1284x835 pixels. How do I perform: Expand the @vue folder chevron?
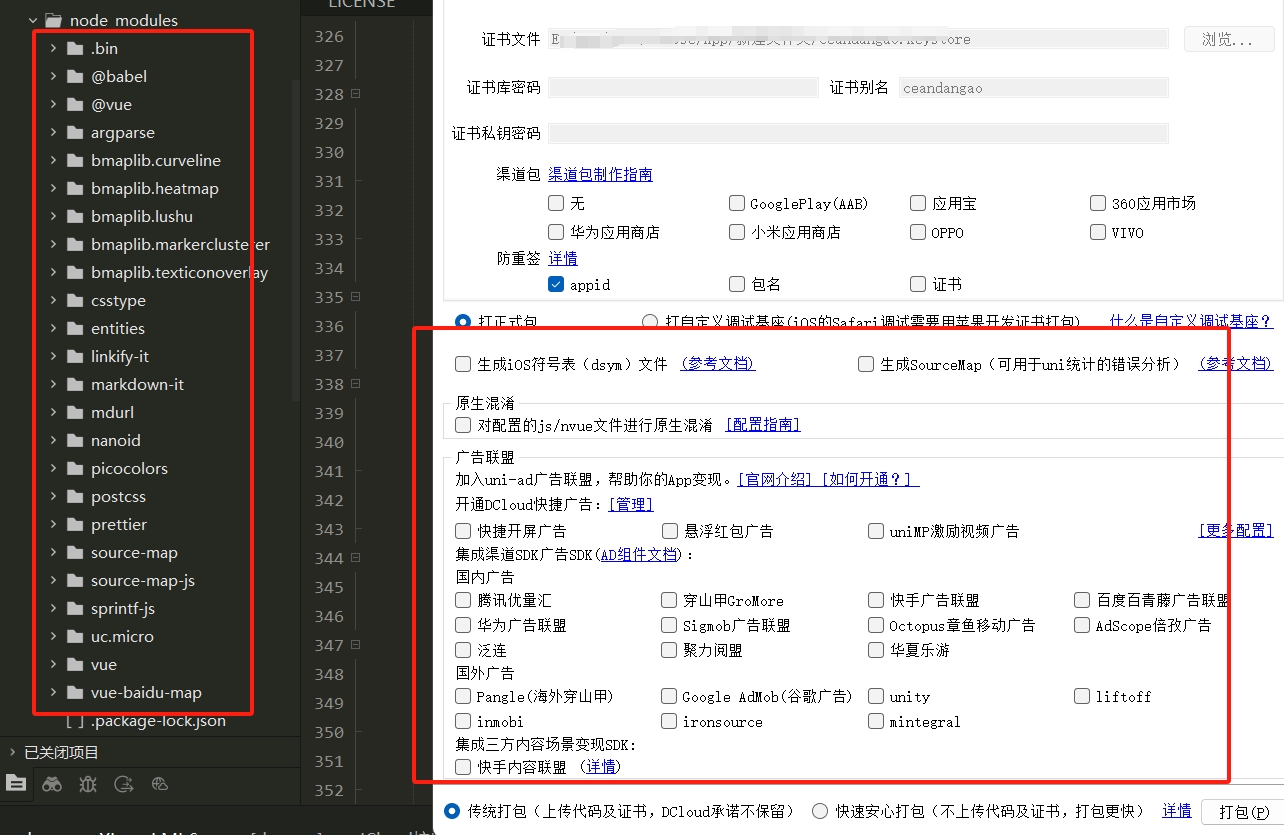click(x=53, y=104)
